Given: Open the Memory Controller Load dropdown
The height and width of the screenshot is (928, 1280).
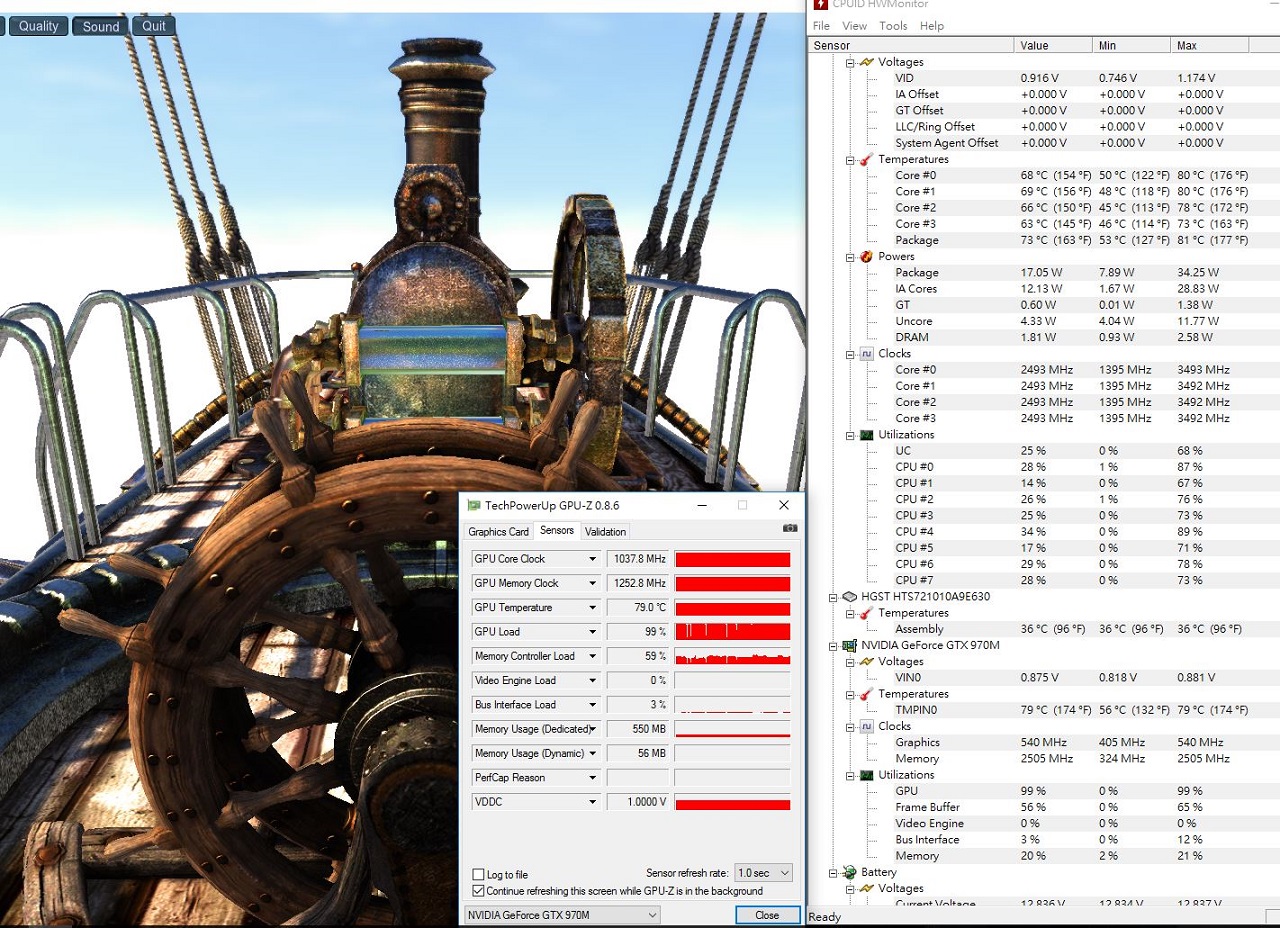Looking at the screenshot, I should click(x=592, y=656).
